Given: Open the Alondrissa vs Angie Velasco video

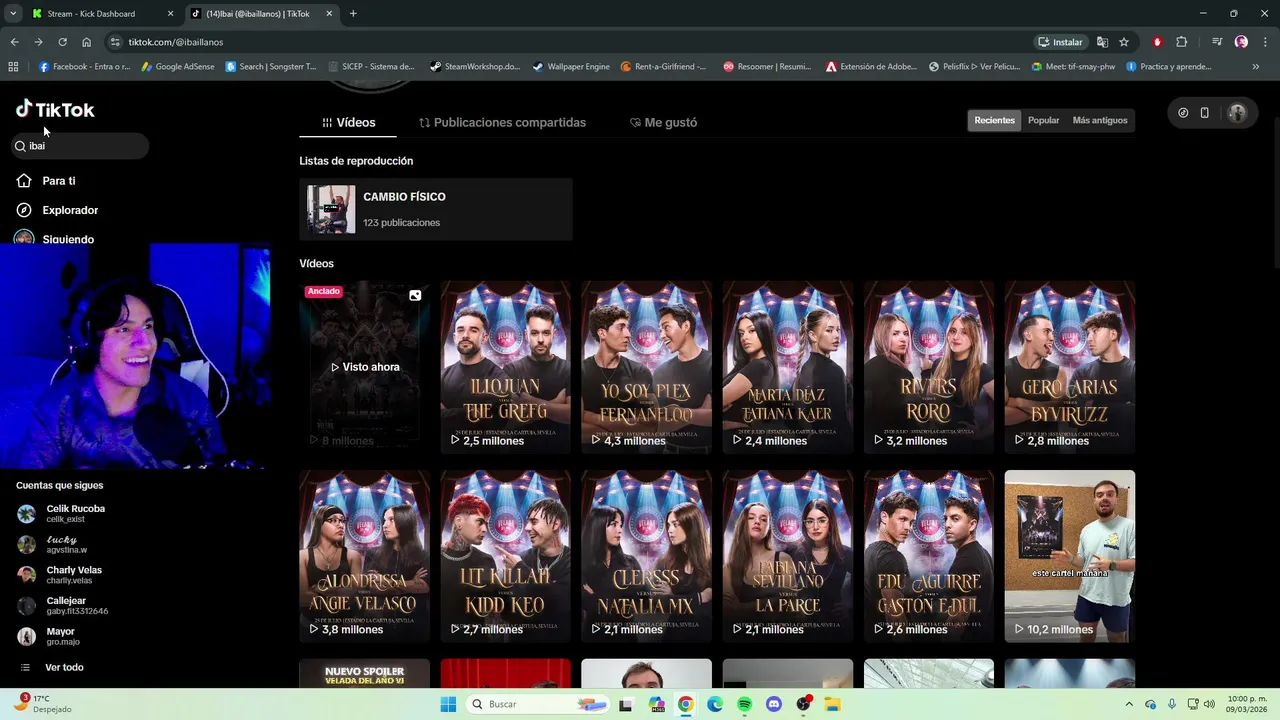Looking at the screenshot, I should [365, 556].
